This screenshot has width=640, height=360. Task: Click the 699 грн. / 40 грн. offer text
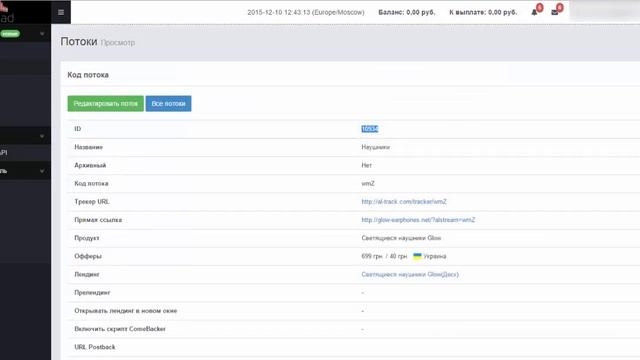384,256
